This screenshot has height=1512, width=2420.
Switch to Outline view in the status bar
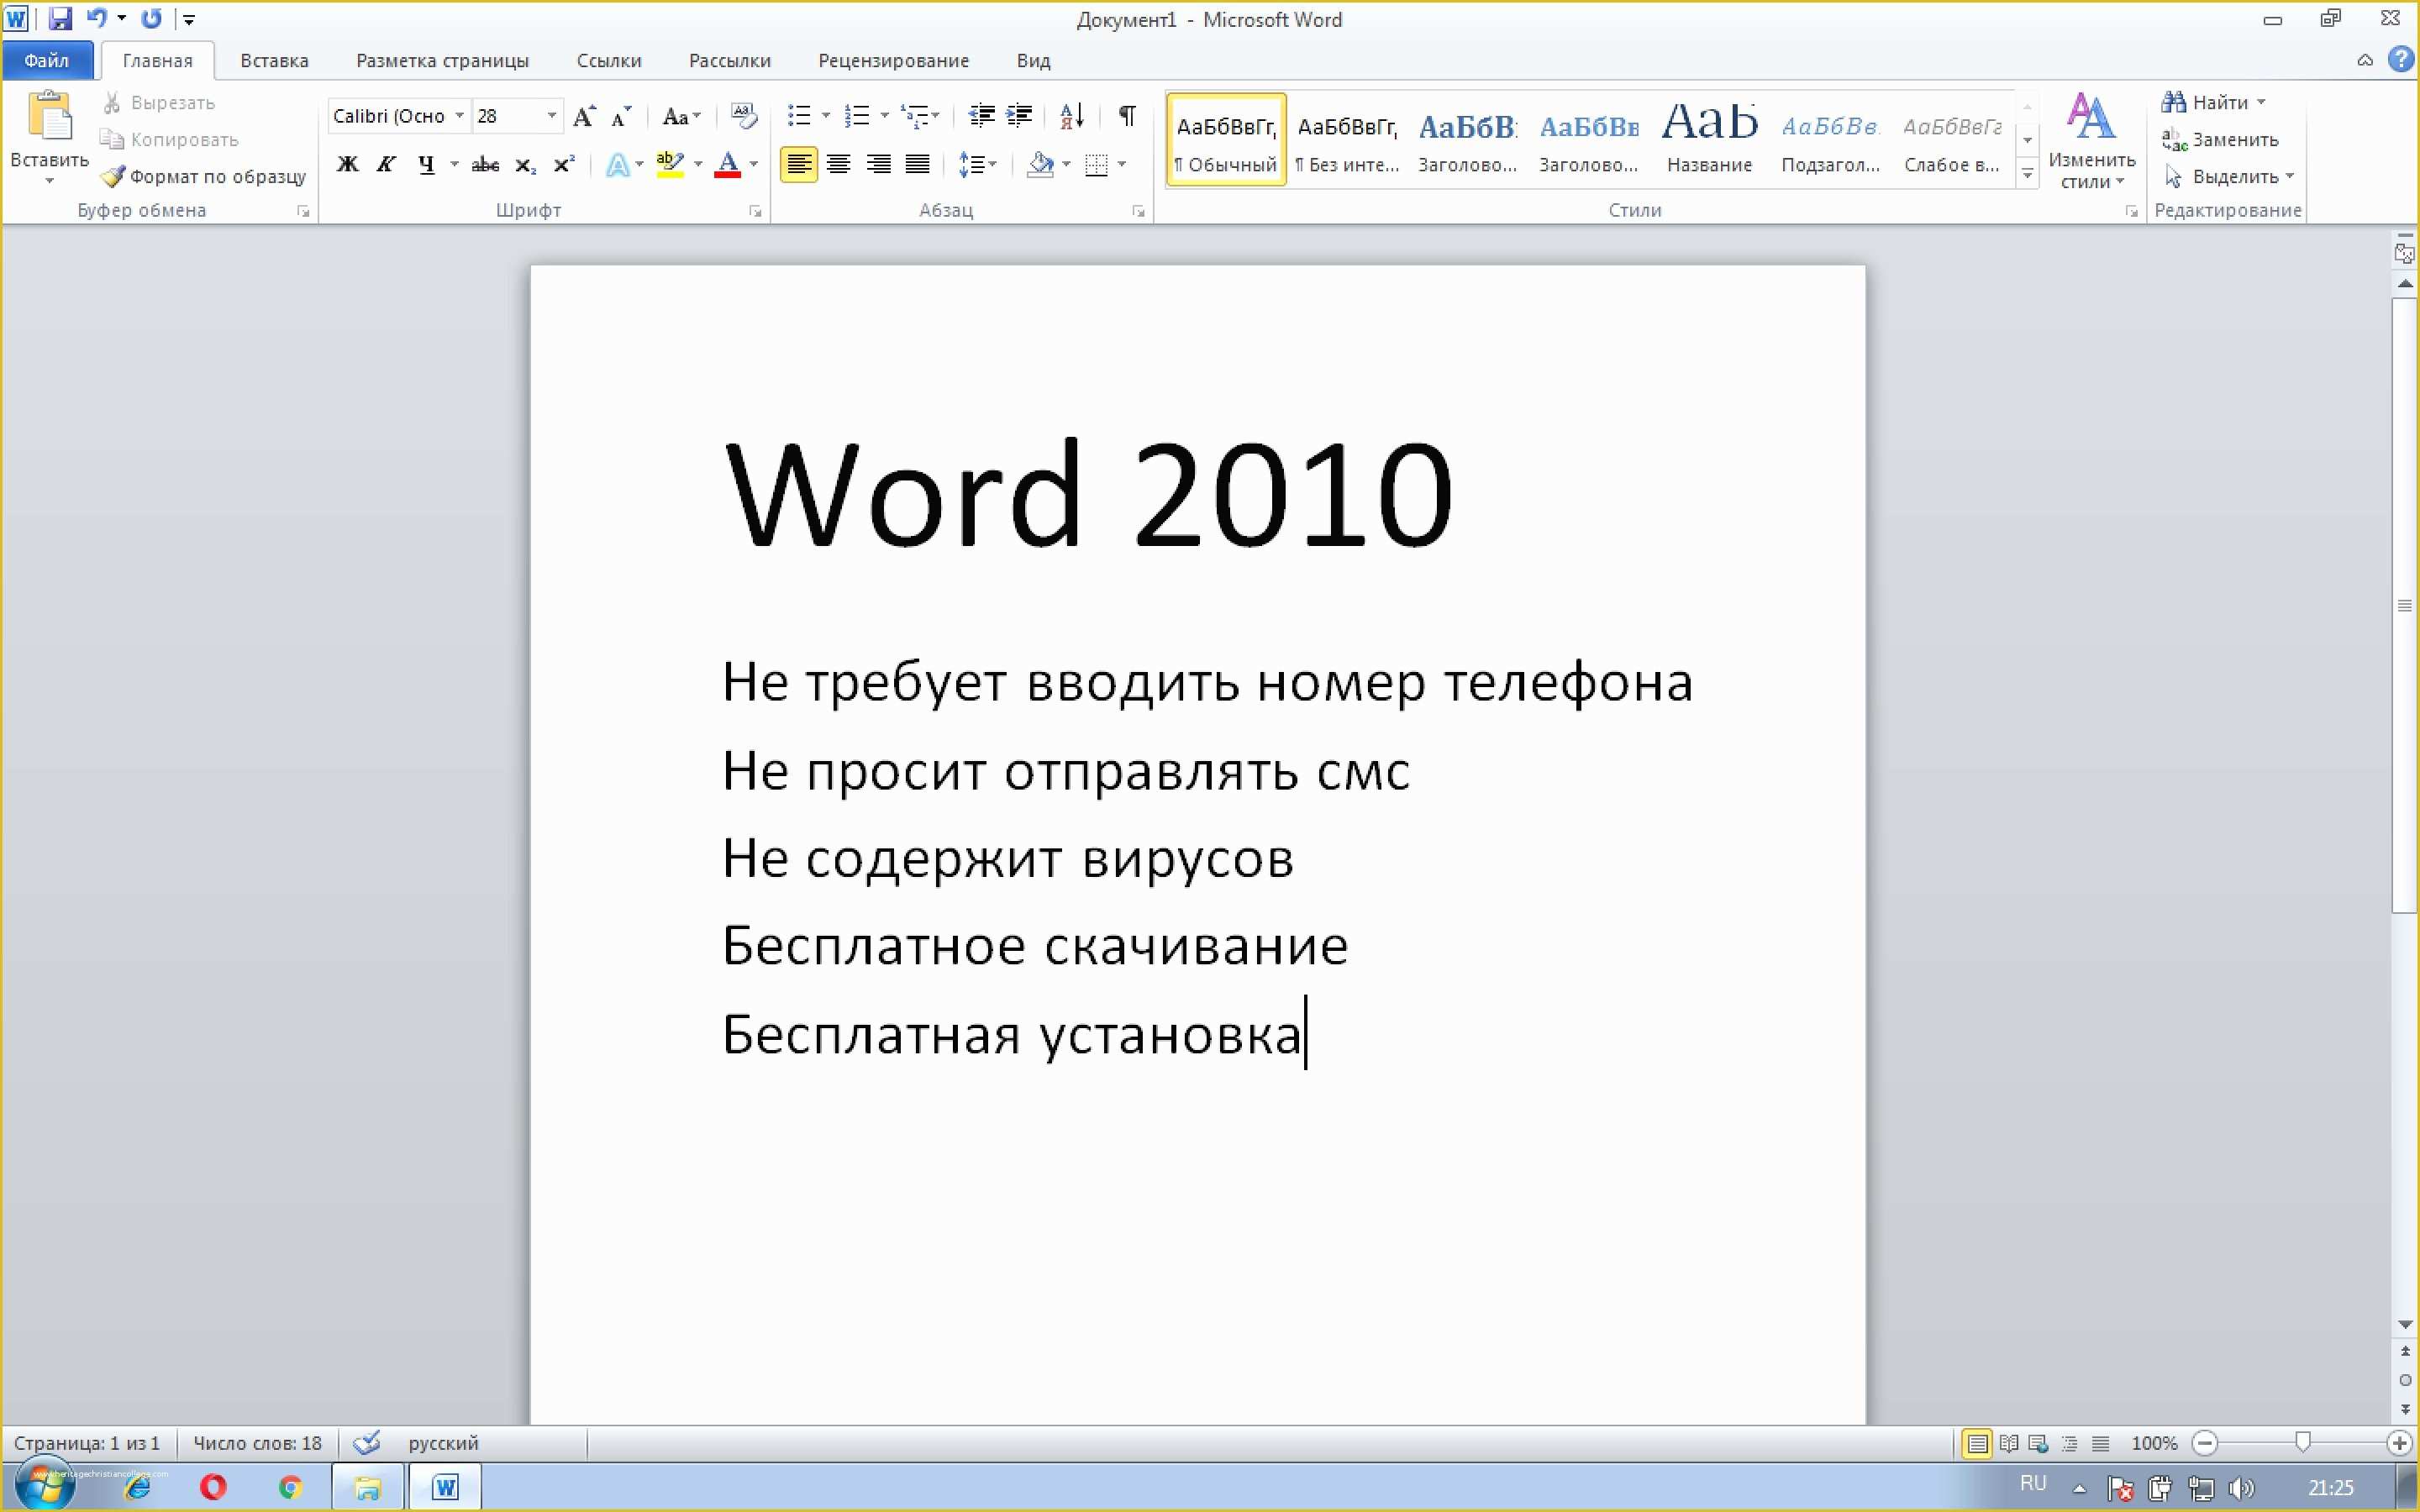coord(2069,1443)
